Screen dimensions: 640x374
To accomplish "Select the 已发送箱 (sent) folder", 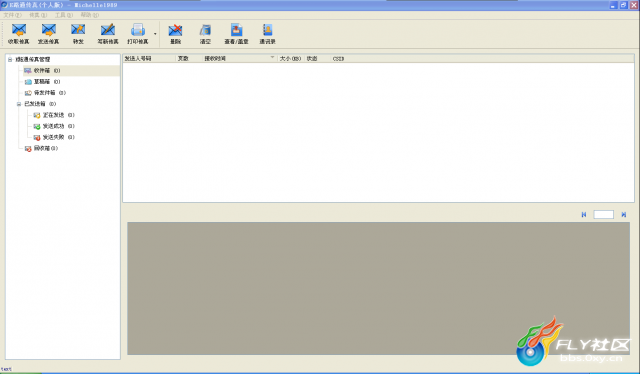I will (x=40, y=104).
